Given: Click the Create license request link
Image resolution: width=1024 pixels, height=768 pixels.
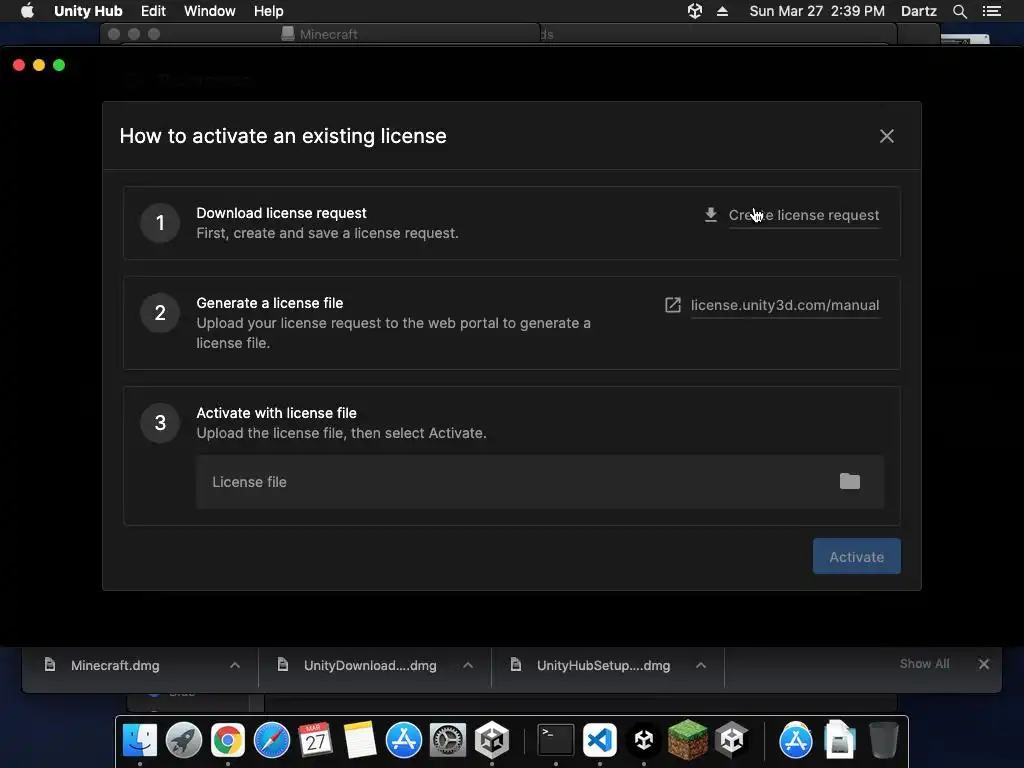Looking at the screenshot, I should point(804,215).
